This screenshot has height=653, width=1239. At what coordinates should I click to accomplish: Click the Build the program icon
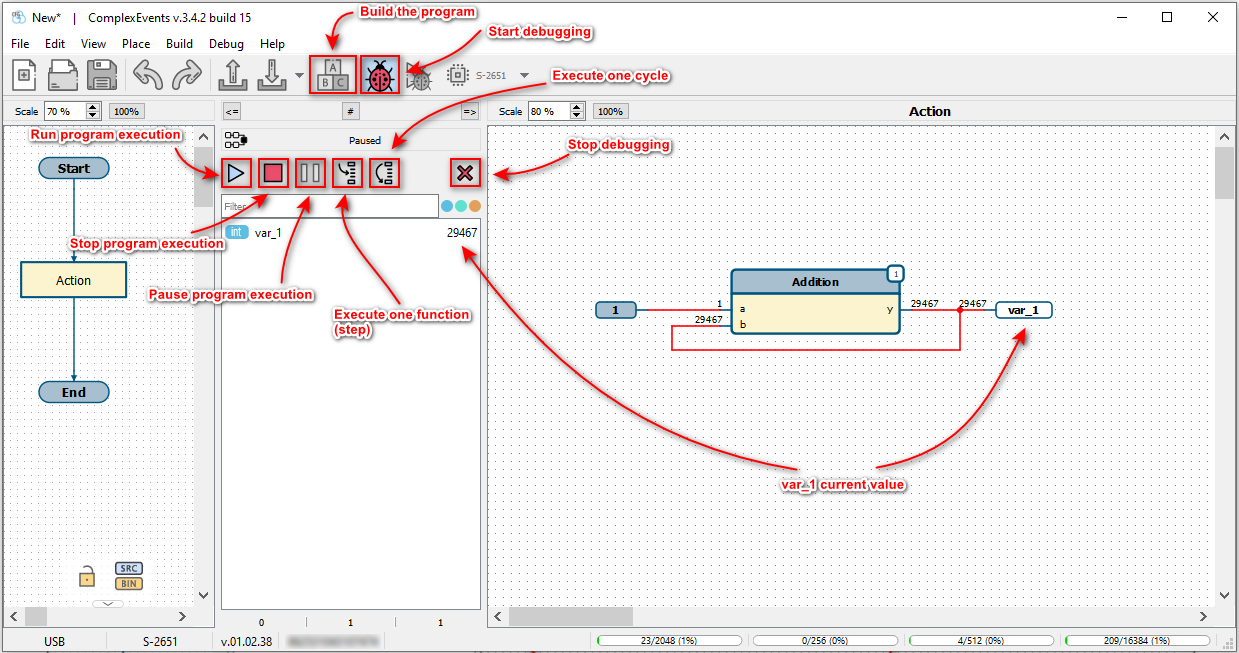point(332,75)
